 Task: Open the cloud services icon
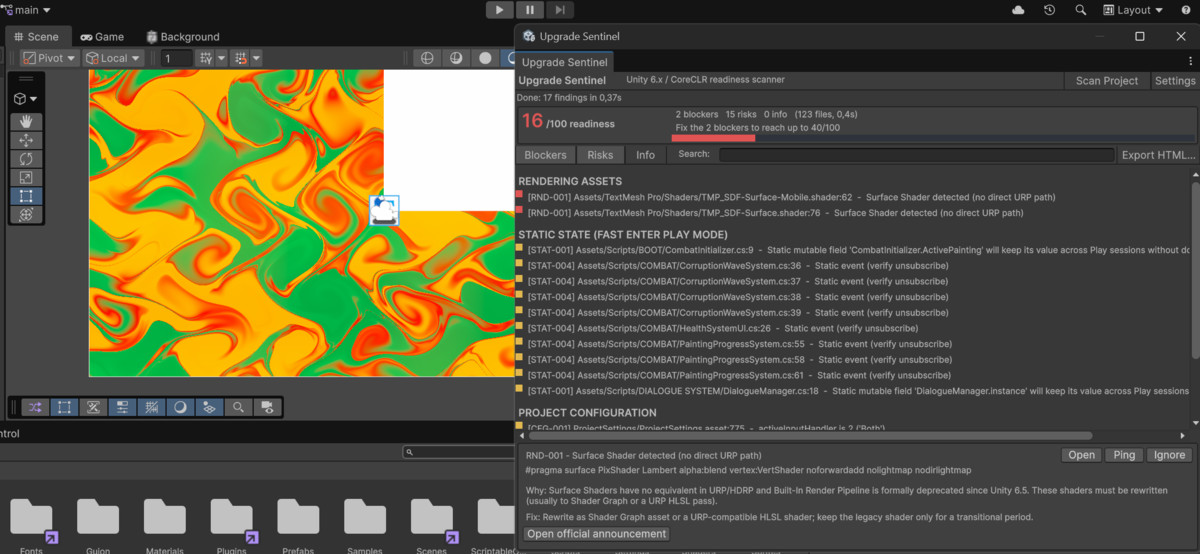[x=1018, y=10]
